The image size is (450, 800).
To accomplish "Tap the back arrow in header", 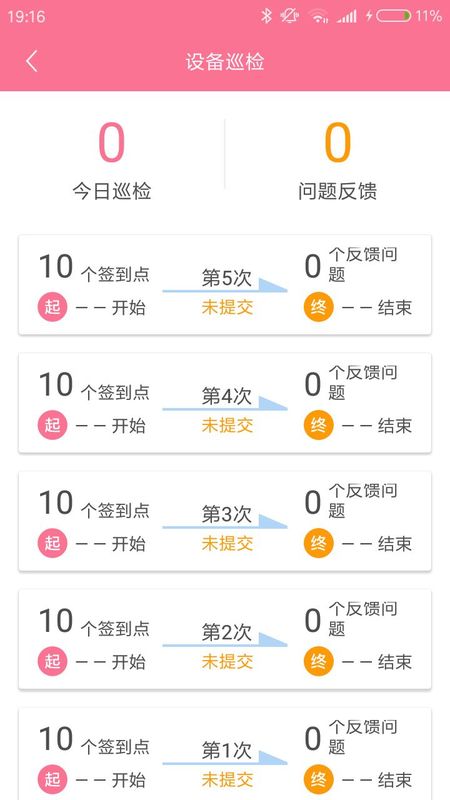I will click(32, 62).
